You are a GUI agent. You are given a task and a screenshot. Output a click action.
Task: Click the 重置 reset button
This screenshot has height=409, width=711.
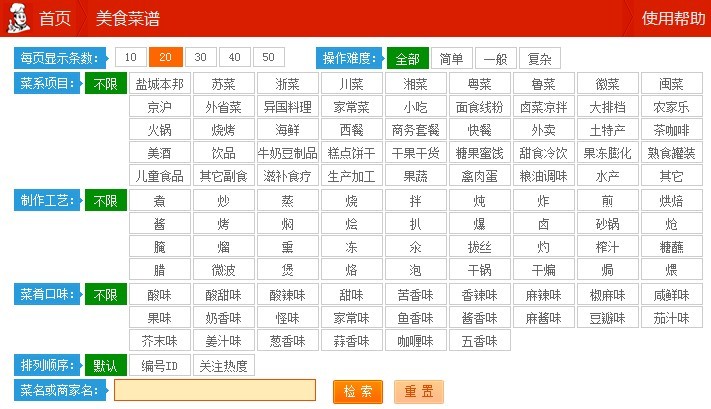[x=418, y=391]
